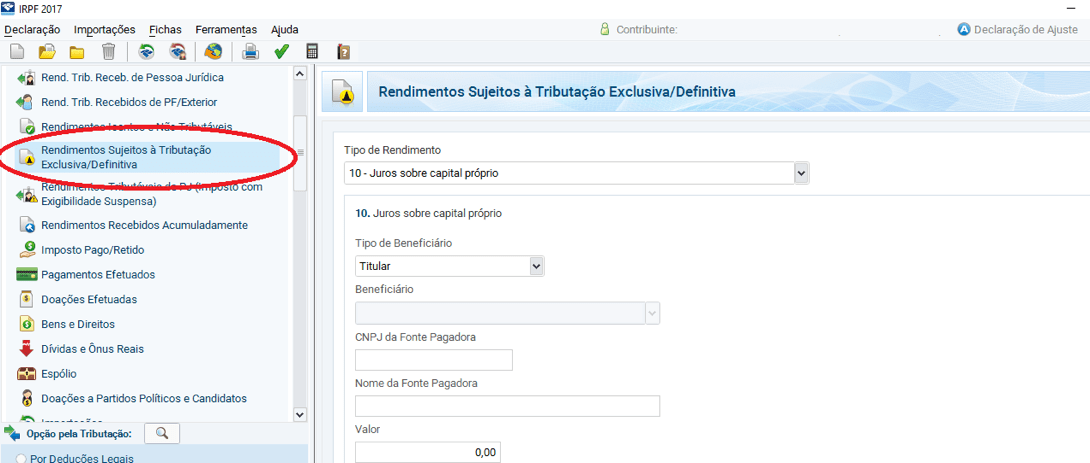This screenshot has width=1090, height=463.
Task: Click the help book icon
Action: tap(343, 52)
